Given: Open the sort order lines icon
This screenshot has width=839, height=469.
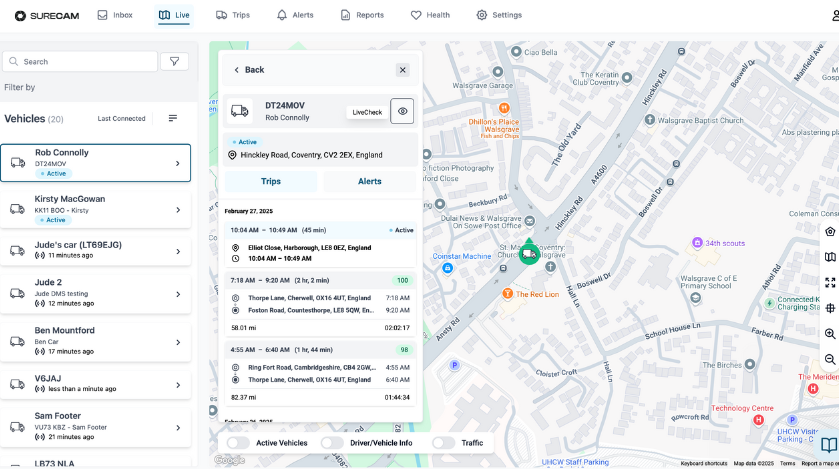Looking at the screenshot, I should 173,118.
